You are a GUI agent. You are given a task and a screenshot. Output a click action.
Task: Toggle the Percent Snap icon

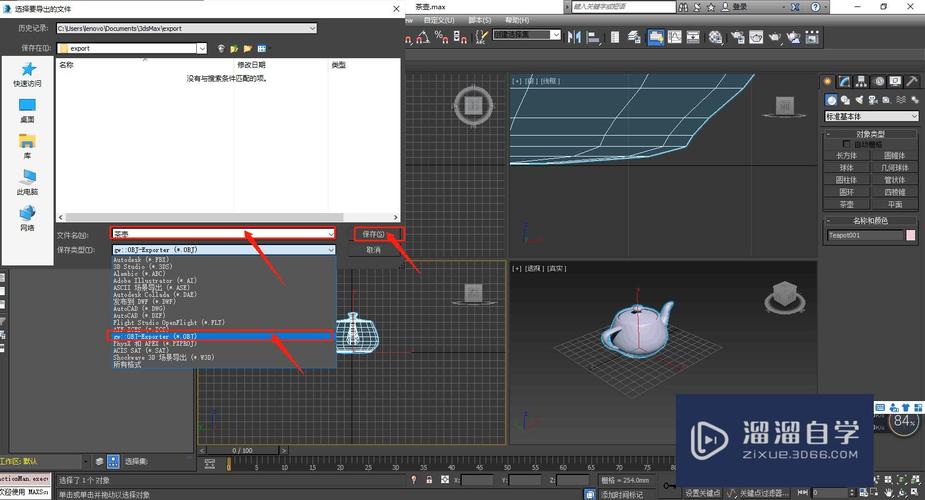pos(442,38)
